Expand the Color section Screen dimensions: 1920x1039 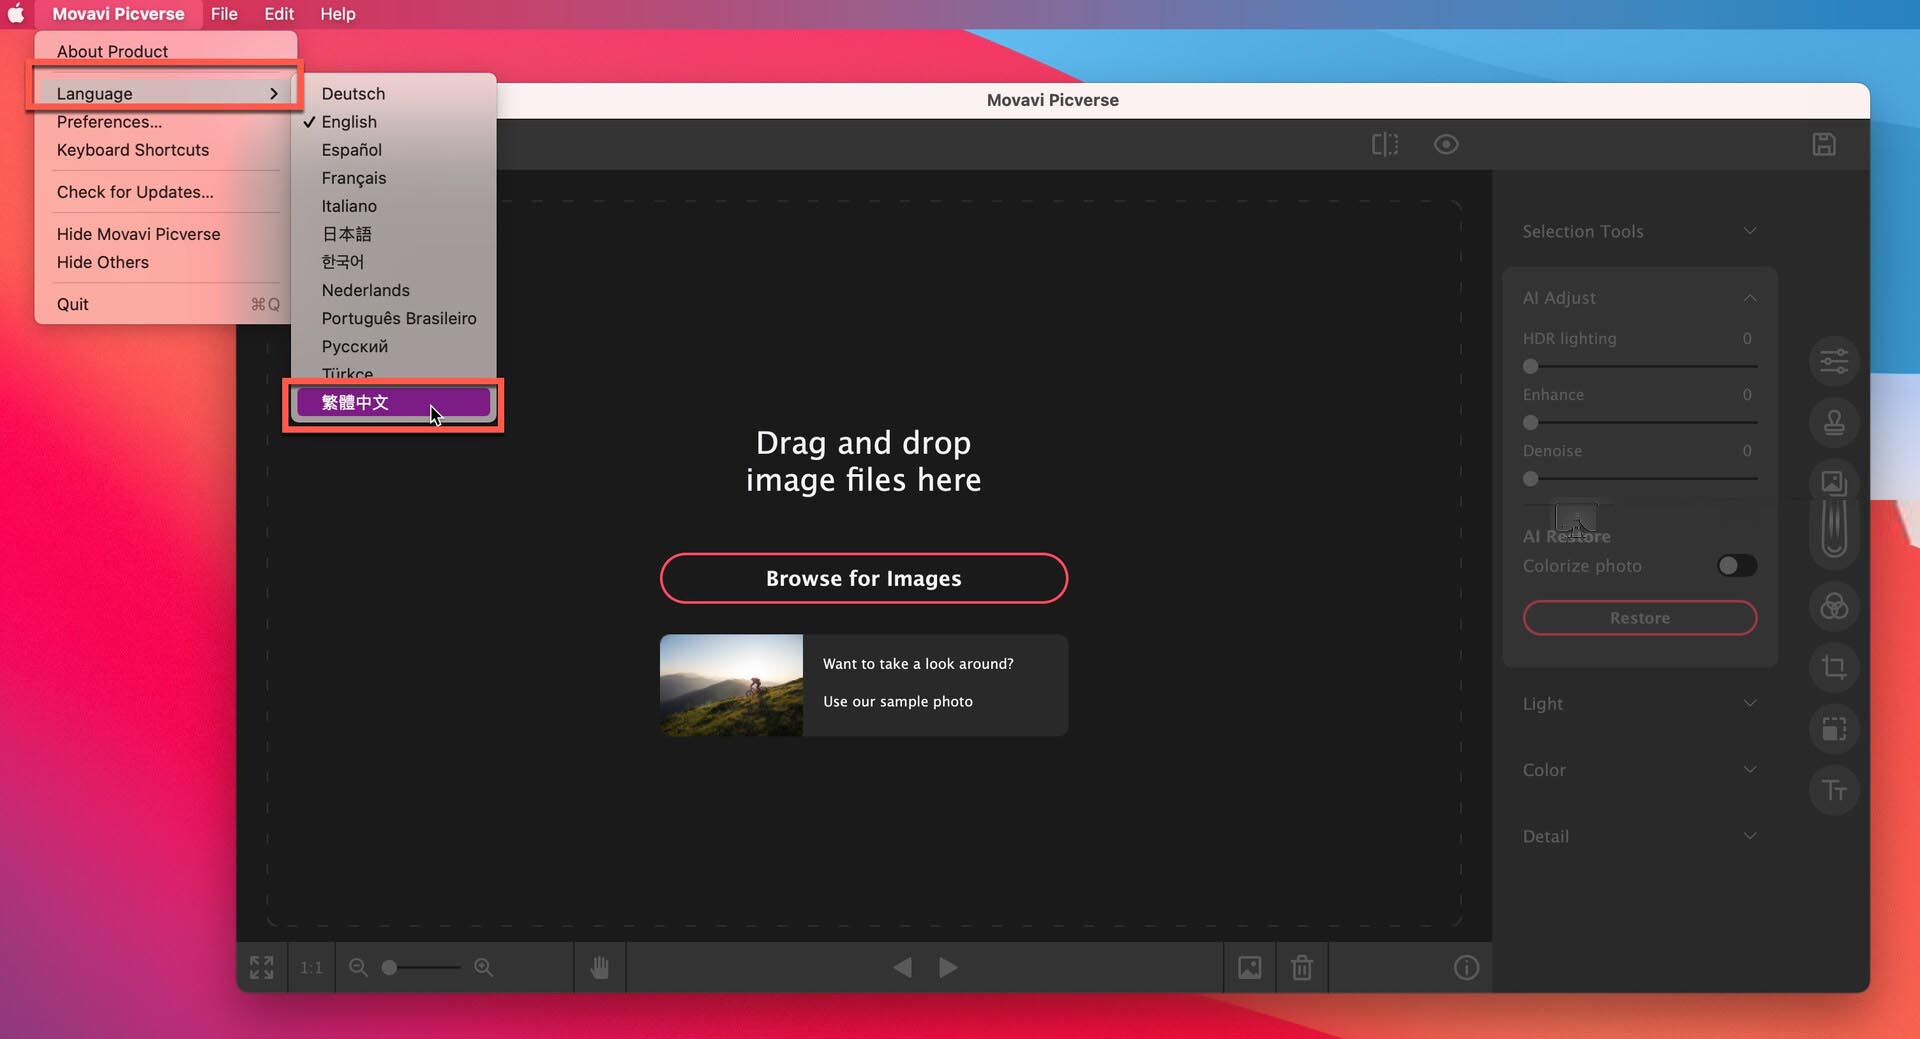click(x=1640, y=770)
